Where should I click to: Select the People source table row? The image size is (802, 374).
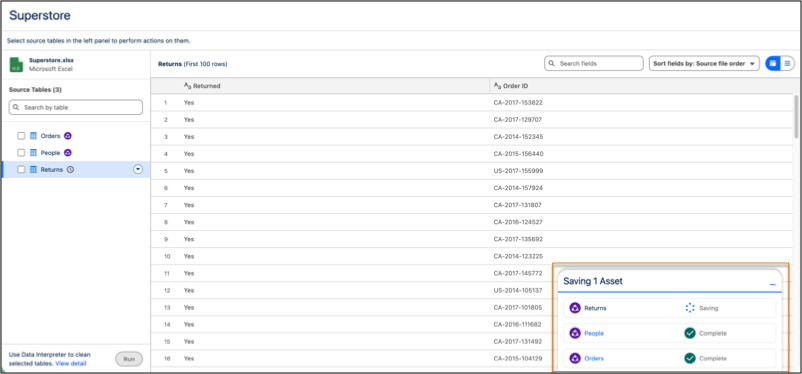pyautogui.click(x=76, y=153)
